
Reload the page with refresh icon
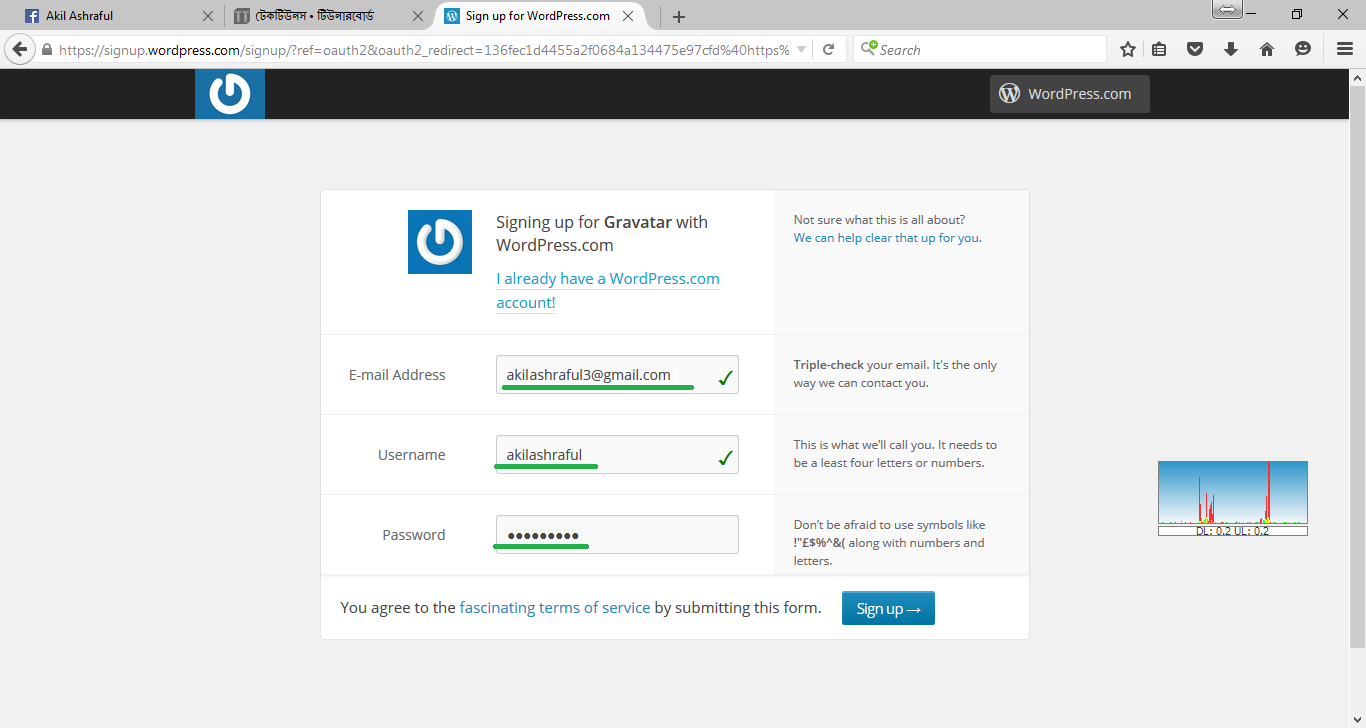[828, 49]
